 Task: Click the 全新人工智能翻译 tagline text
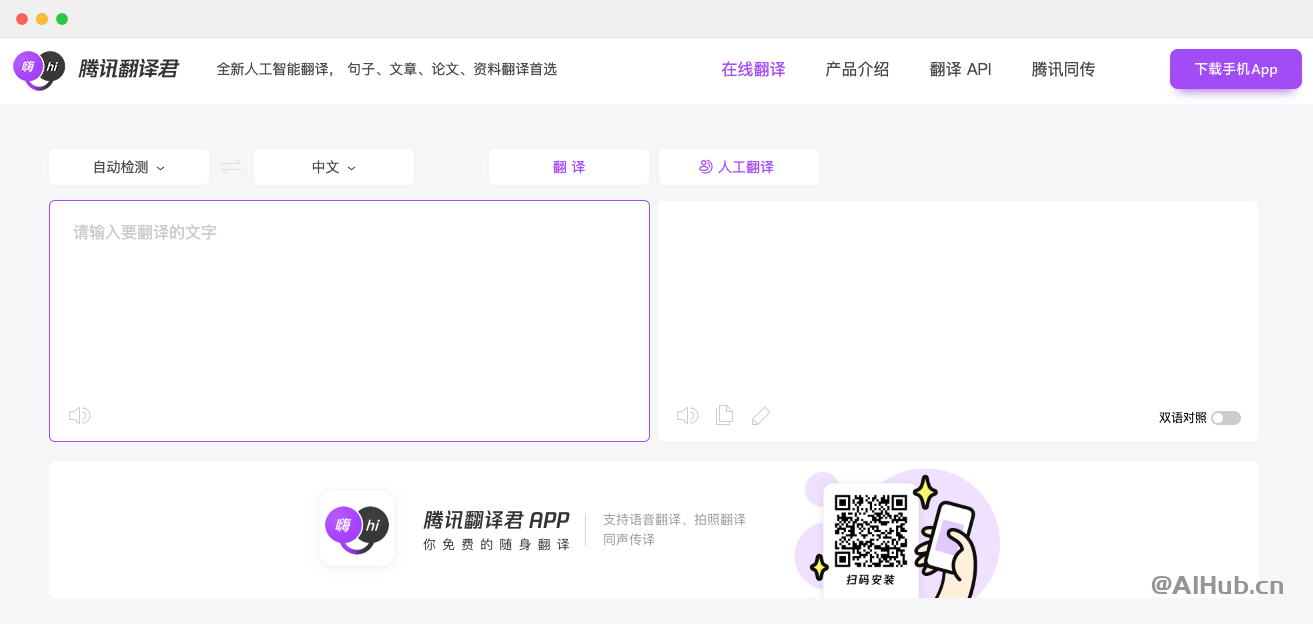pyautogui.click(x=387, y=69)
